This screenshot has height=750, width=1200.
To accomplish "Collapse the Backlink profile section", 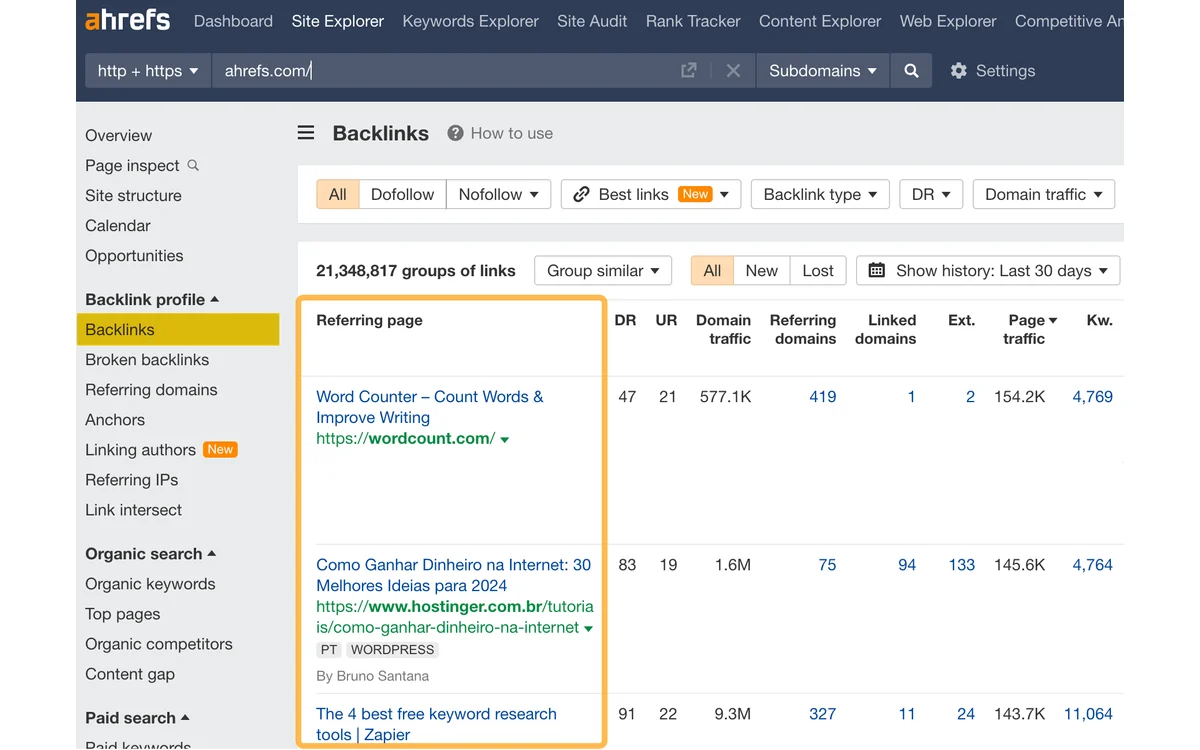I will (x=152, y=299).
